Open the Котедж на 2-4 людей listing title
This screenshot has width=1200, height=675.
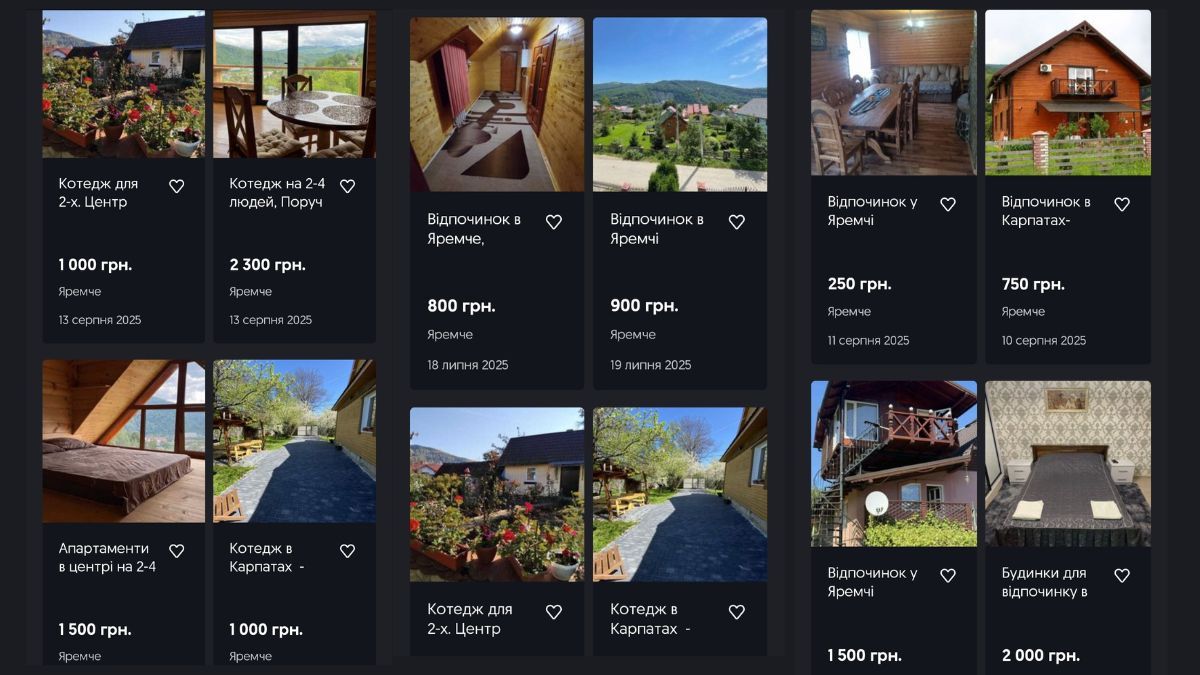pyautogui.click(x=277, y=193)
